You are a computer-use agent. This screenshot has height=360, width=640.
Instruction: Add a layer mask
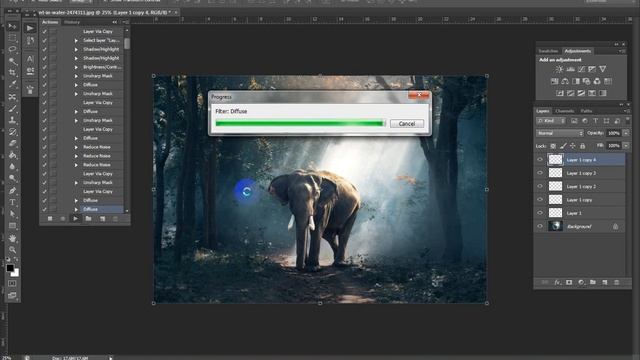[x=569, y=282]
